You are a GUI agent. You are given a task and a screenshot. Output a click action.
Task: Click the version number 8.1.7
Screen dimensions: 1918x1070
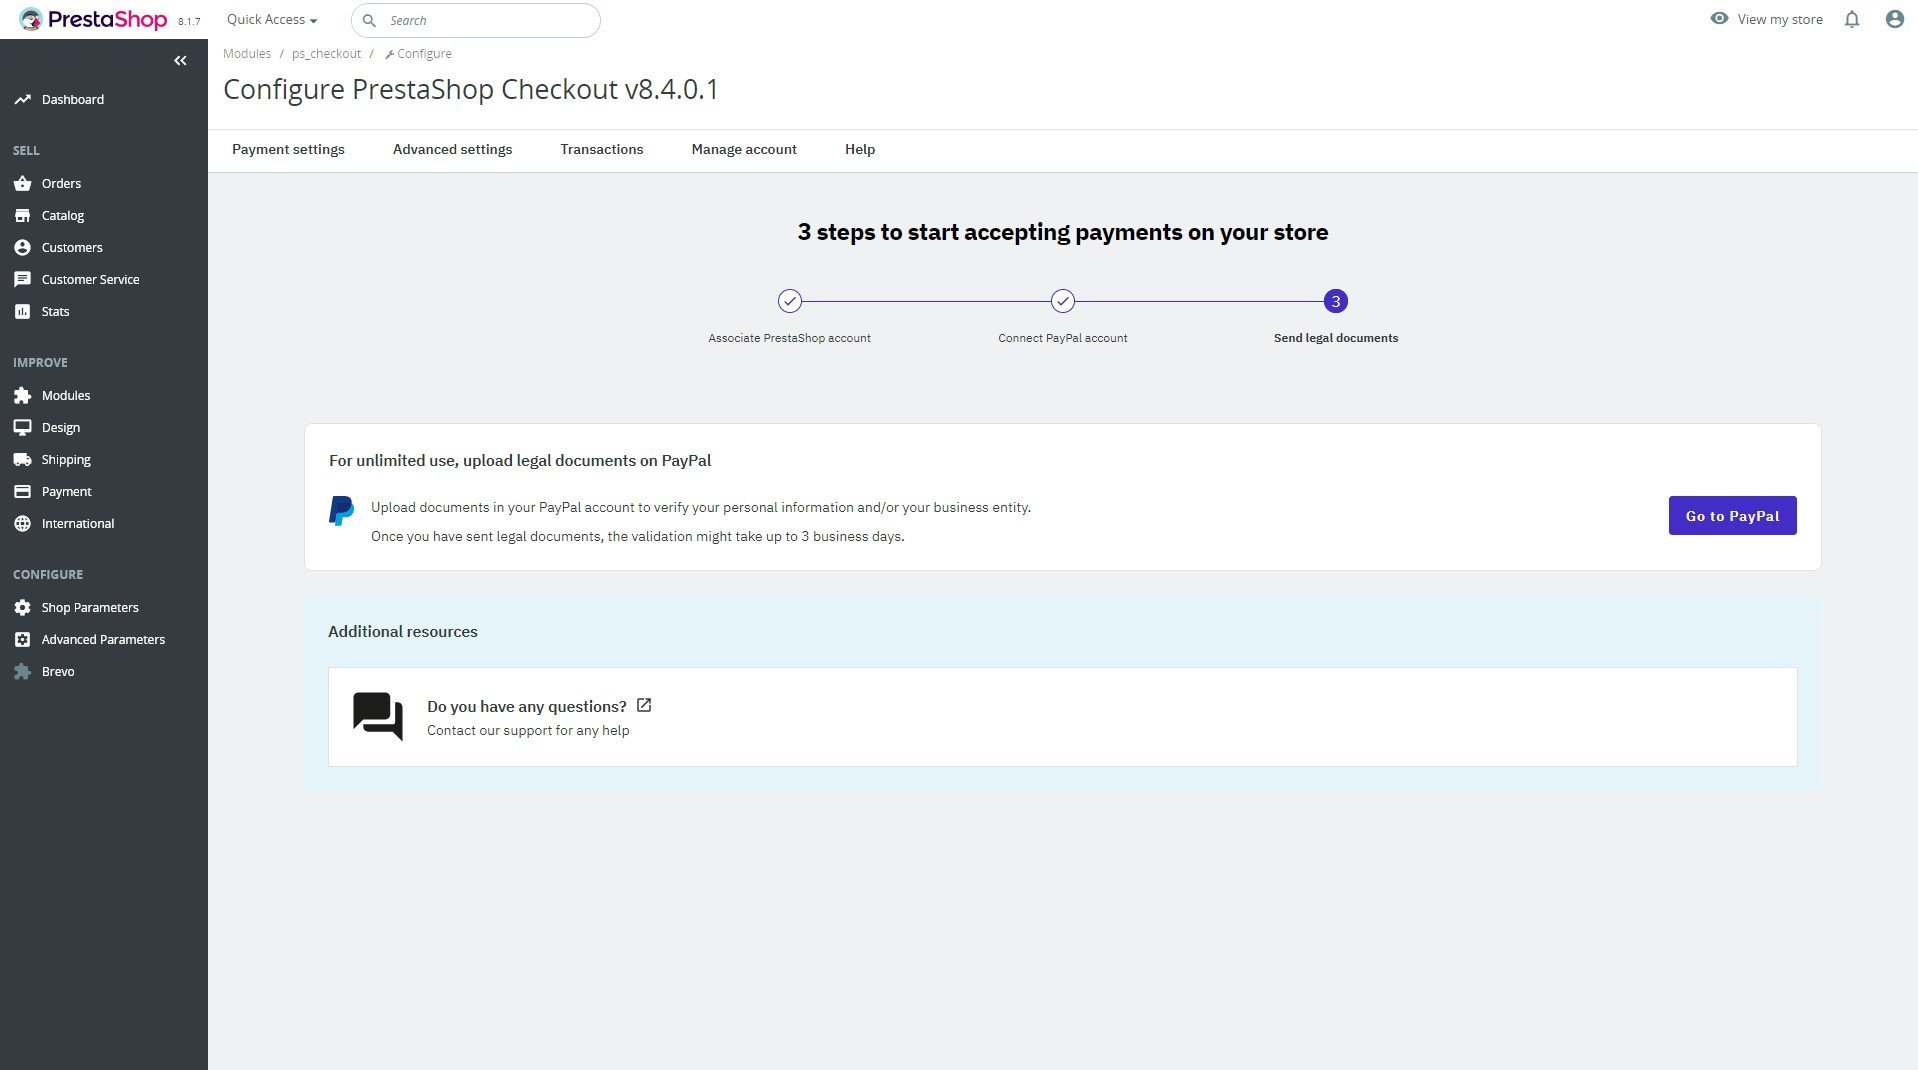point(189,22)
